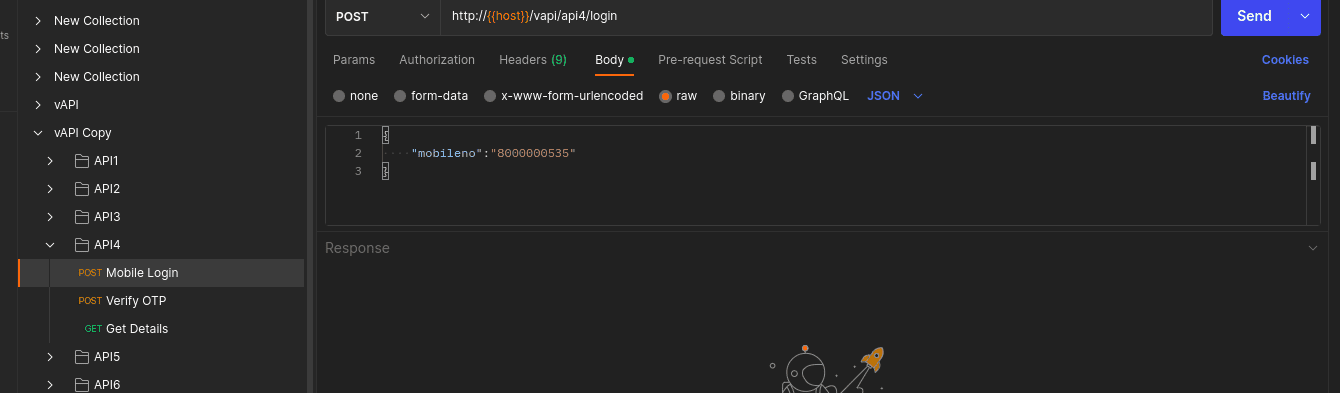Expand the API1 folder chevron

pyautogui.click(x=50, y=161)
